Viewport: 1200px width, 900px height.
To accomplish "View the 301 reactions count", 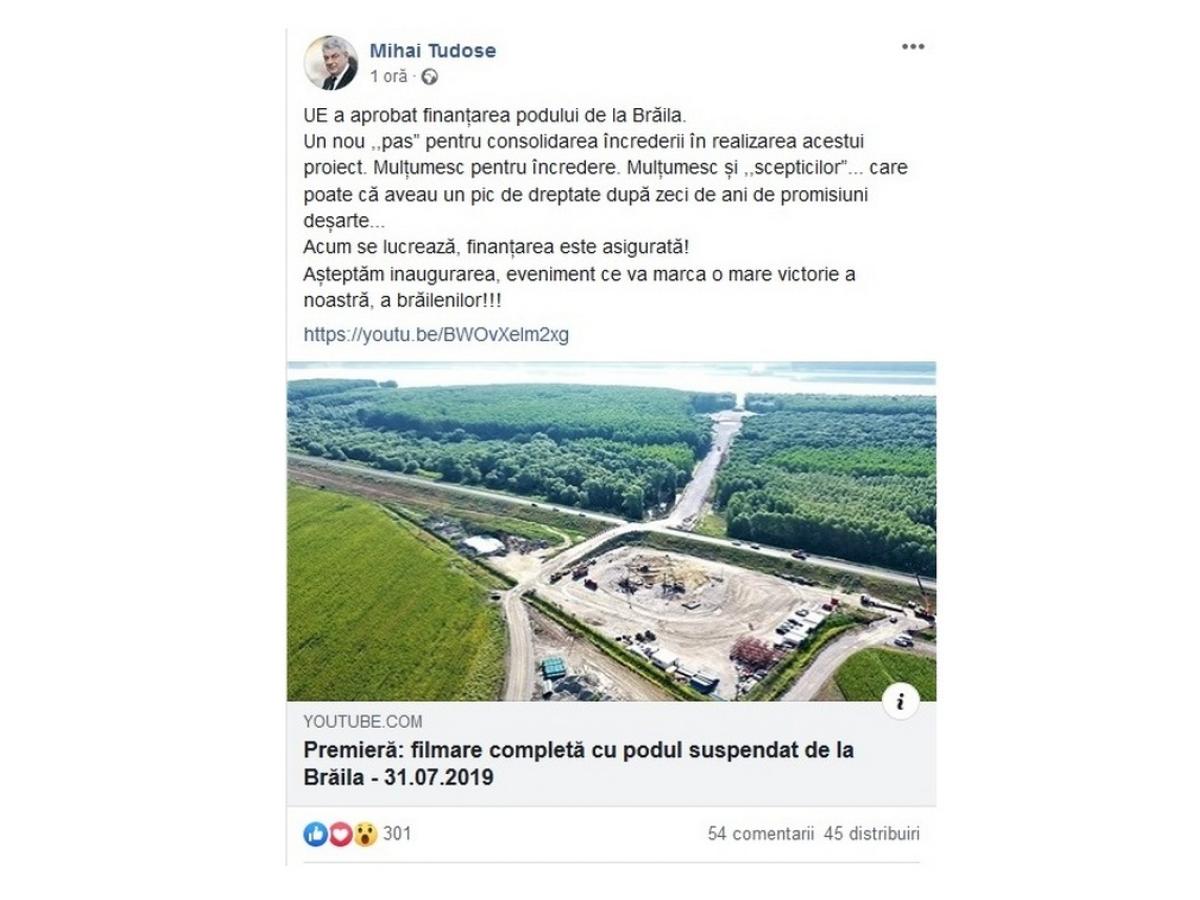I will (x=397, y=833).
